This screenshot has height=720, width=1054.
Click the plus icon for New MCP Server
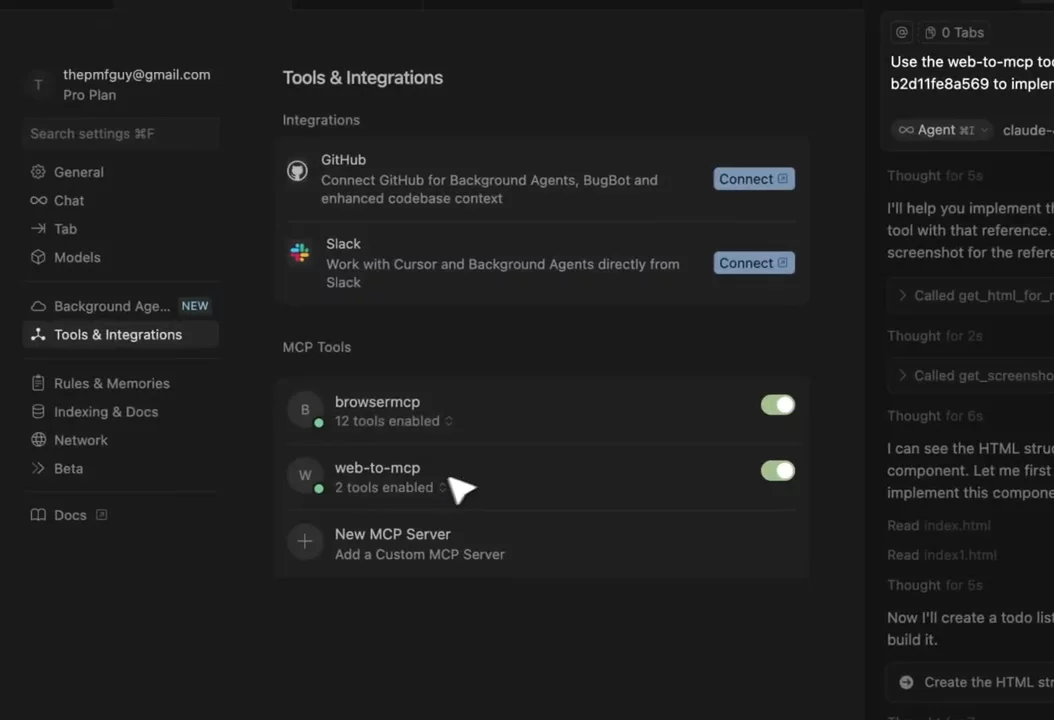pos(305,542)
